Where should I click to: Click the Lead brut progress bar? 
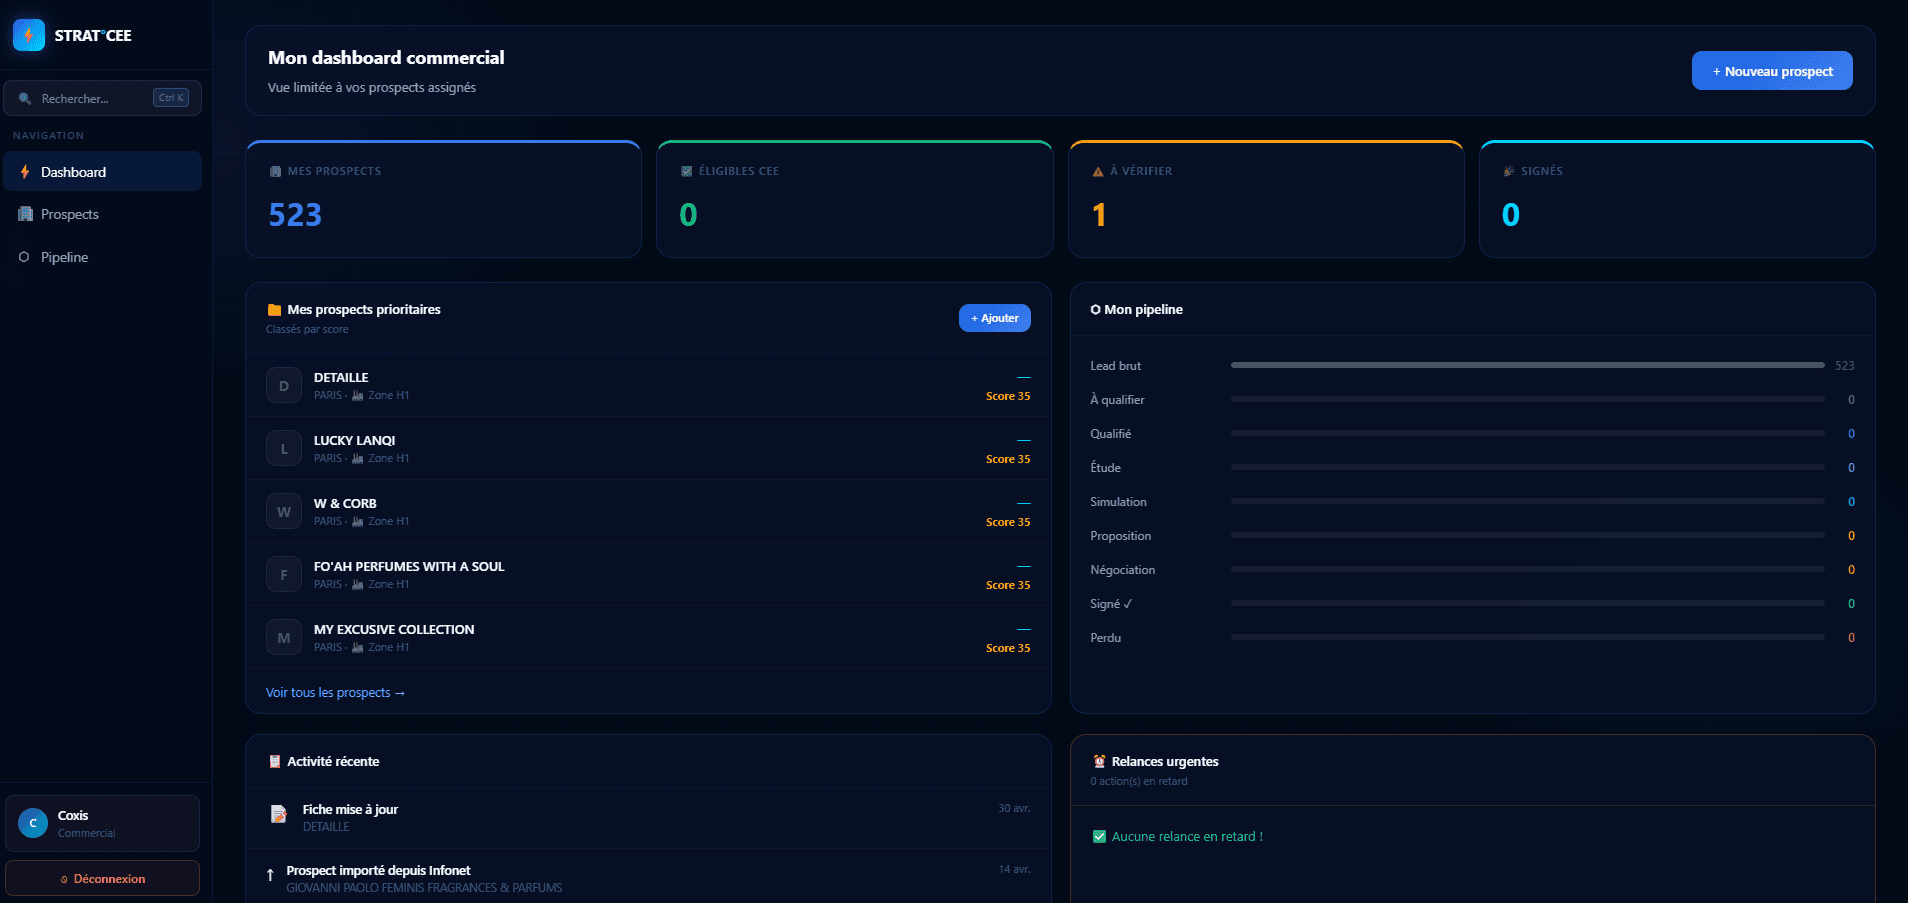(x=1527, y=366)
